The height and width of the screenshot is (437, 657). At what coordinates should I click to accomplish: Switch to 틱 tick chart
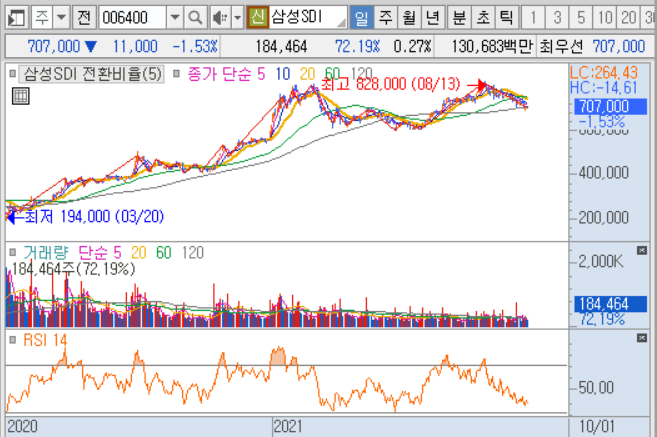point(507,18)
